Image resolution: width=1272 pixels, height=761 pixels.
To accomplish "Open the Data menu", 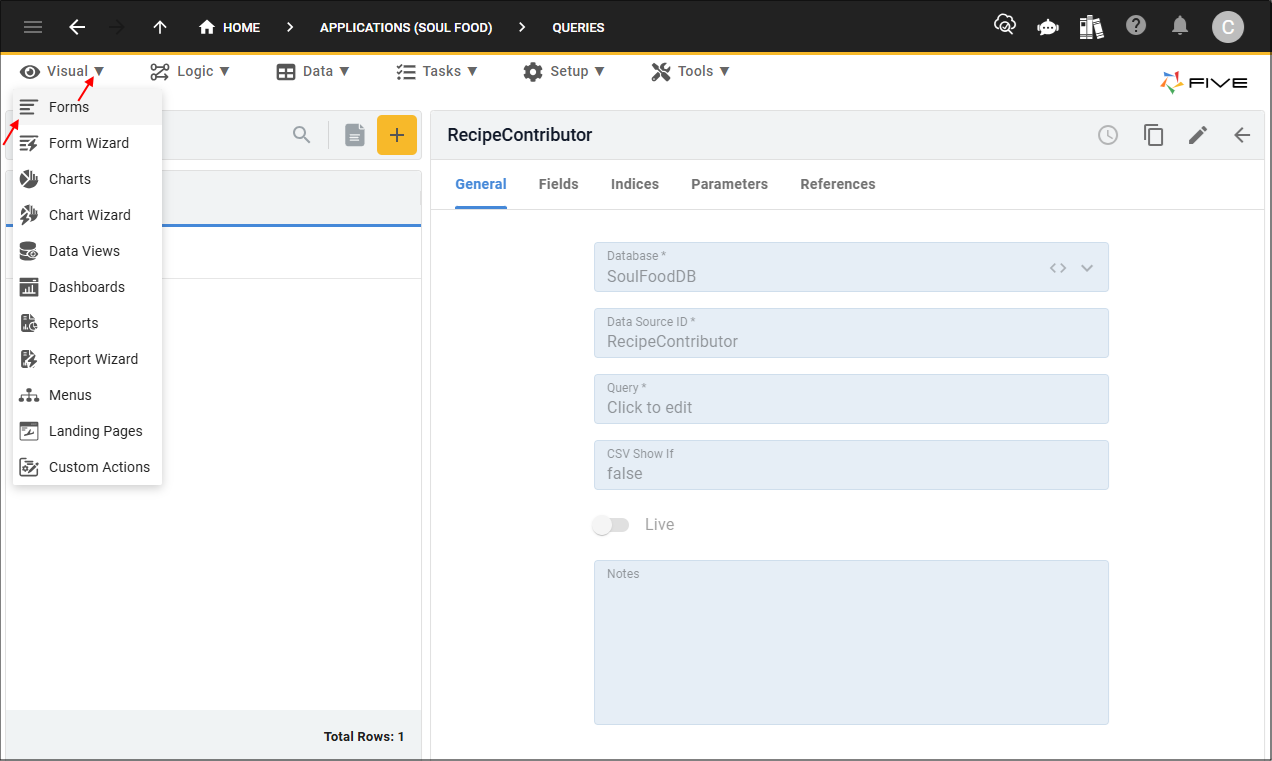I will 313,71.
